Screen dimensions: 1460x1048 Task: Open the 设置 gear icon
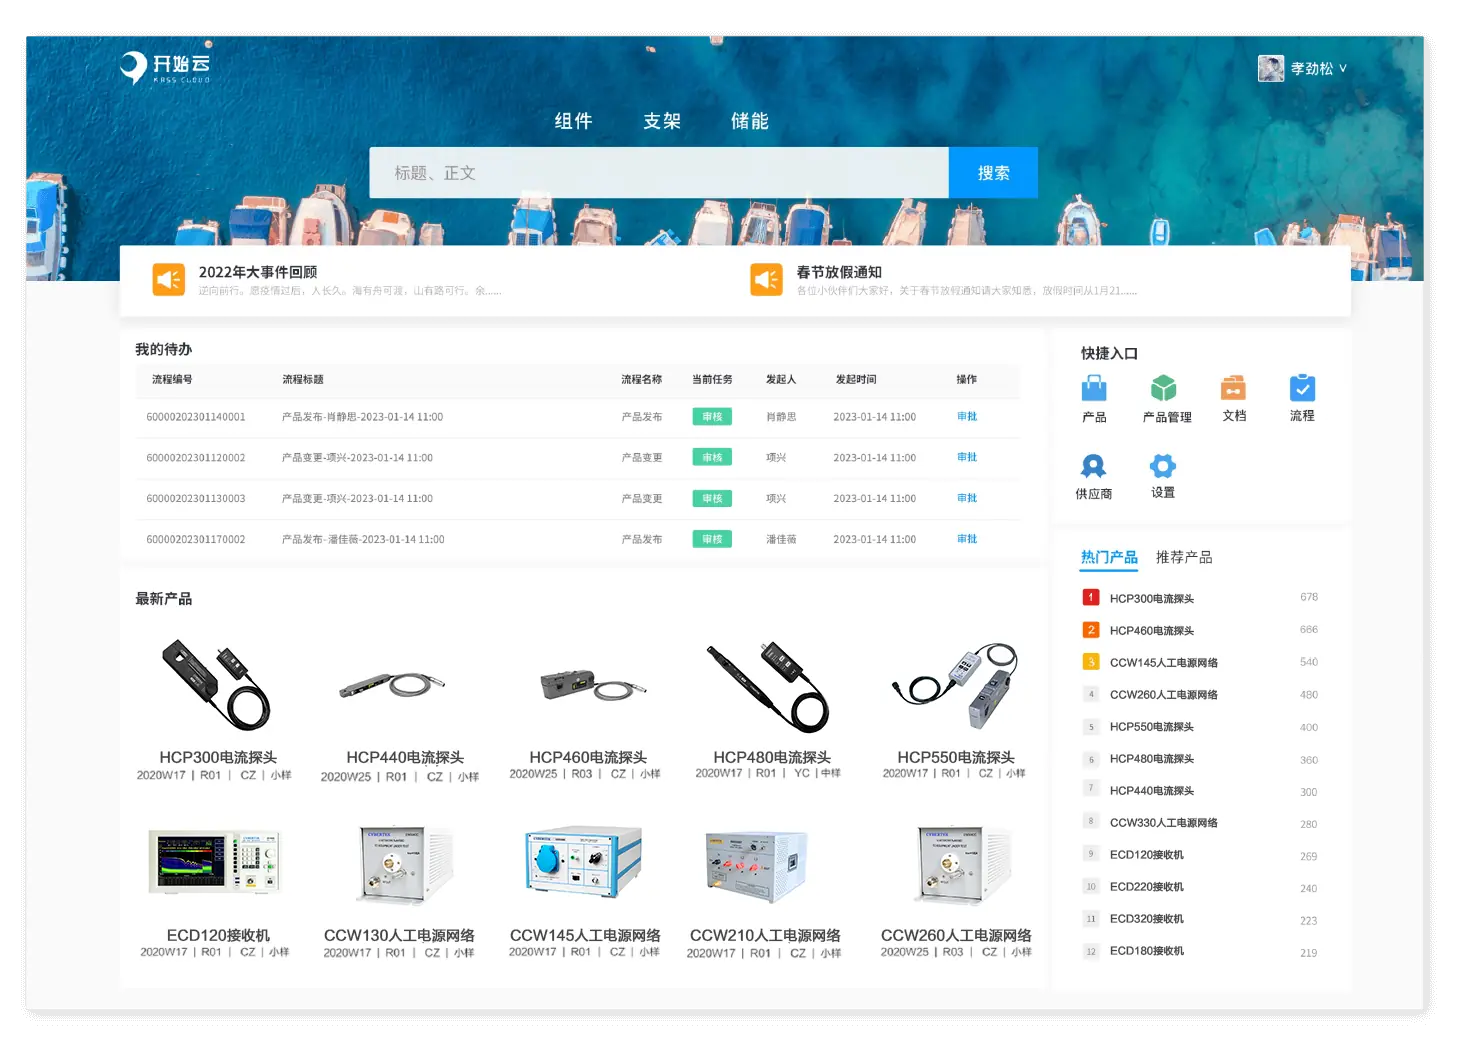click(1163, 466)
